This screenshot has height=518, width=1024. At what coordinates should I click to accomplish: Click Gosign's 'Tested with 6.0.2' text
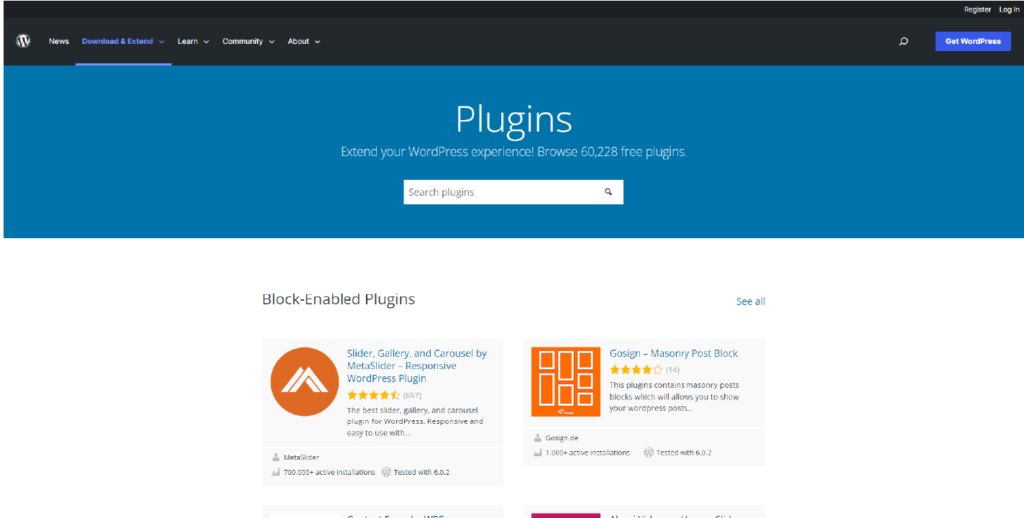(x=684, y=452)
